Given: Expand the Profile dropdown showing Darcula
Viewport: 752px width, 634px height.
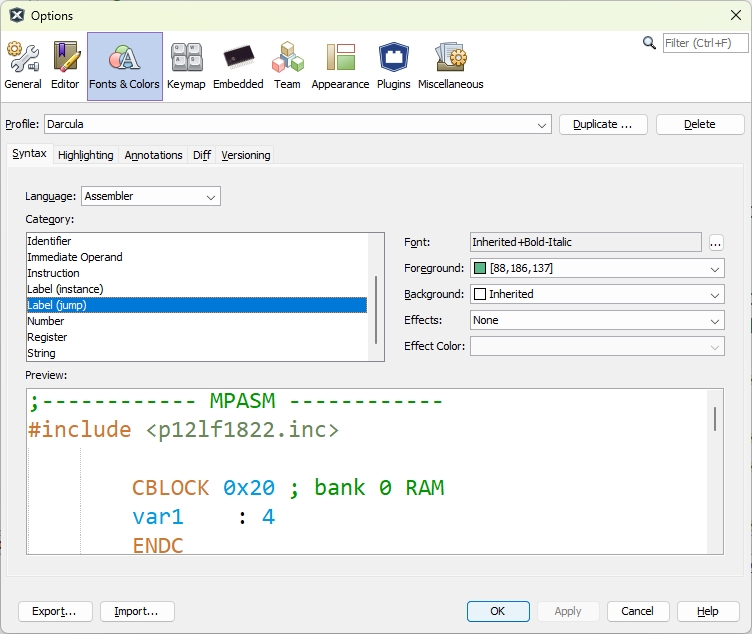Looking at the screenshot, I should tap(298, 124).
